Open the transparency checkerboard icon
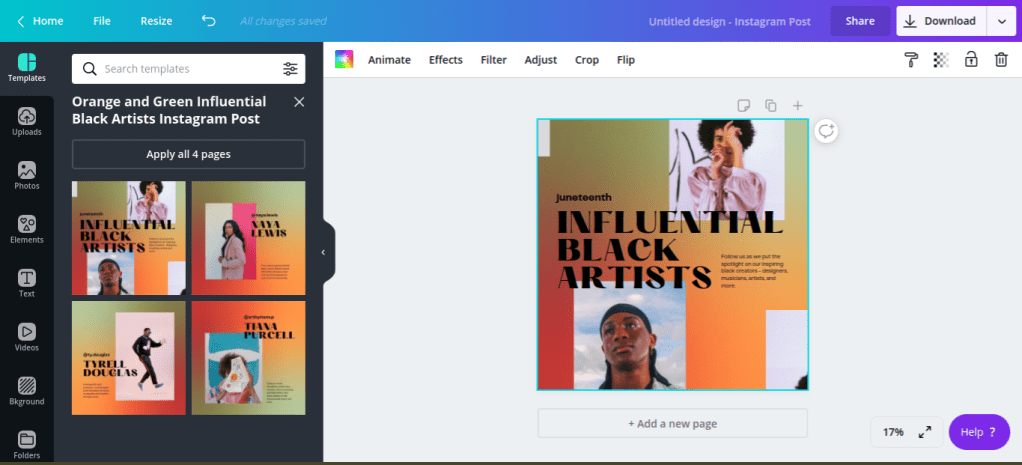This screenshot has width=1022, height=465. tap(941, 60)
